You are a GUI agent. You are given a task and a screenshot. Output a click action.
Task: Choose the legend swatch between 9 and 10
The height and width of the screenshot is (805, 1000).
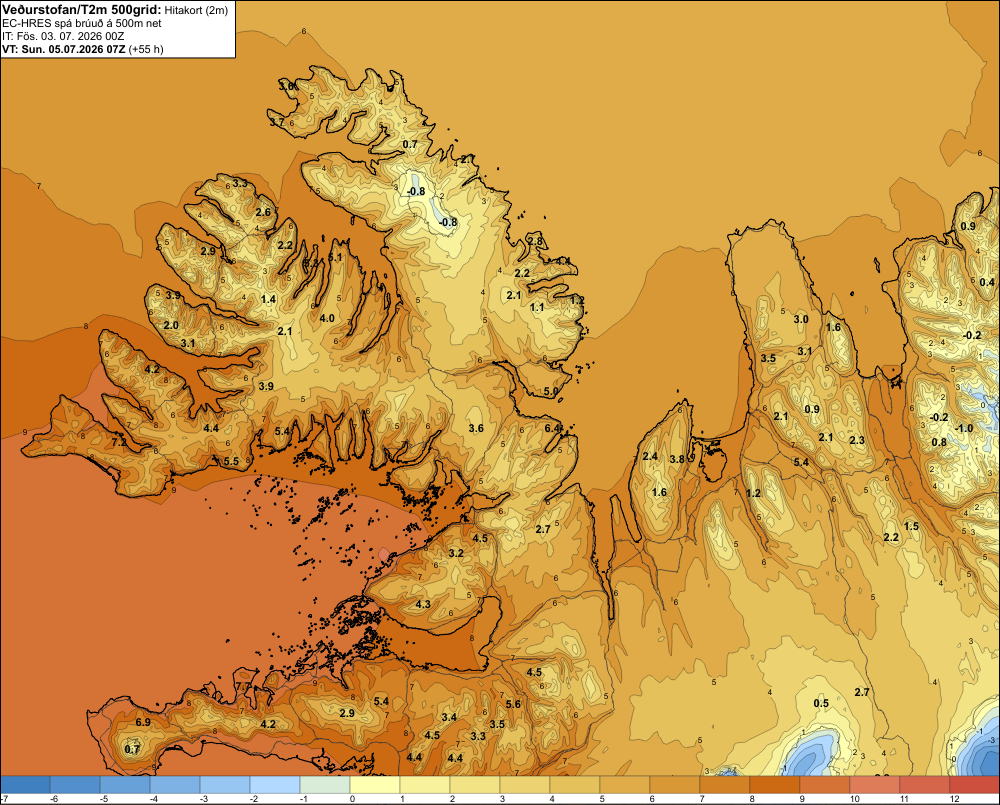coord(825,784)
